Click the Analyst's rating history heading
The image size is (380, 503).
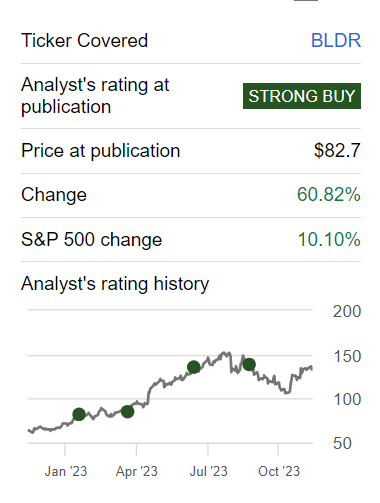point(115,284)
